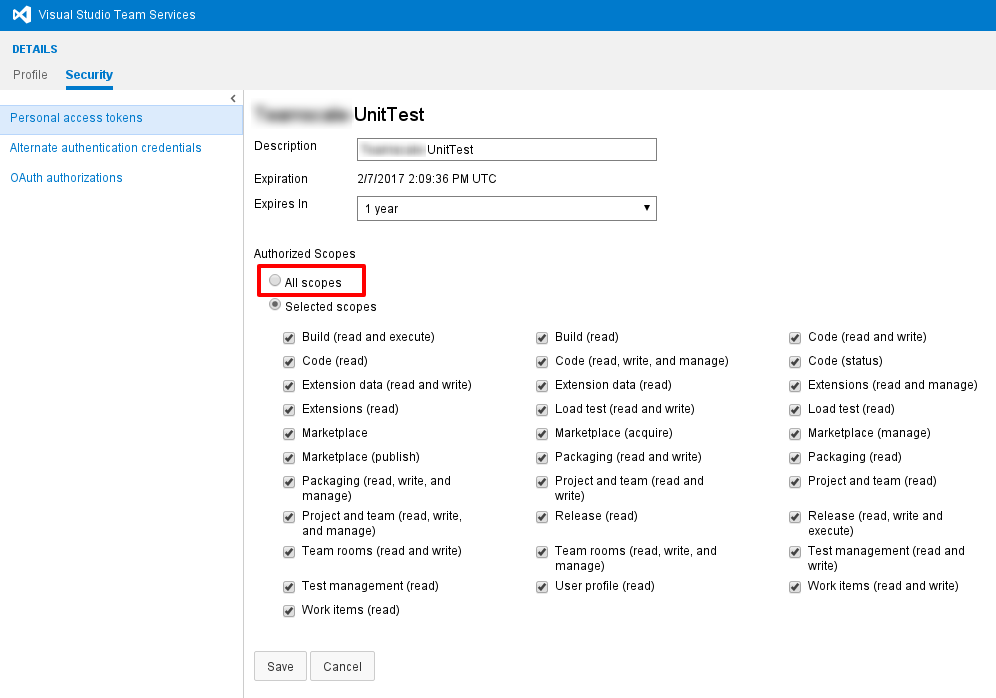This screenshot has height=698, width=996.
Task: Toggle Release (read) checkbox
Action: click(x=542, y=517)
